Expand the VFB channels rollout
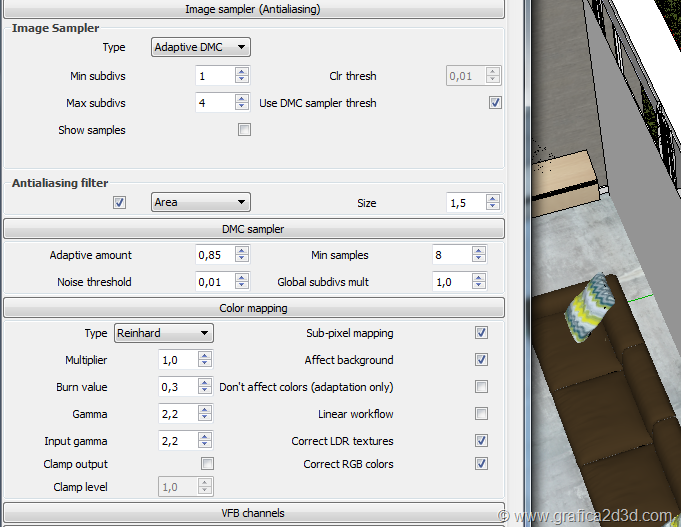Viewport: 681px width, 527px height. (x=254, y=513)
